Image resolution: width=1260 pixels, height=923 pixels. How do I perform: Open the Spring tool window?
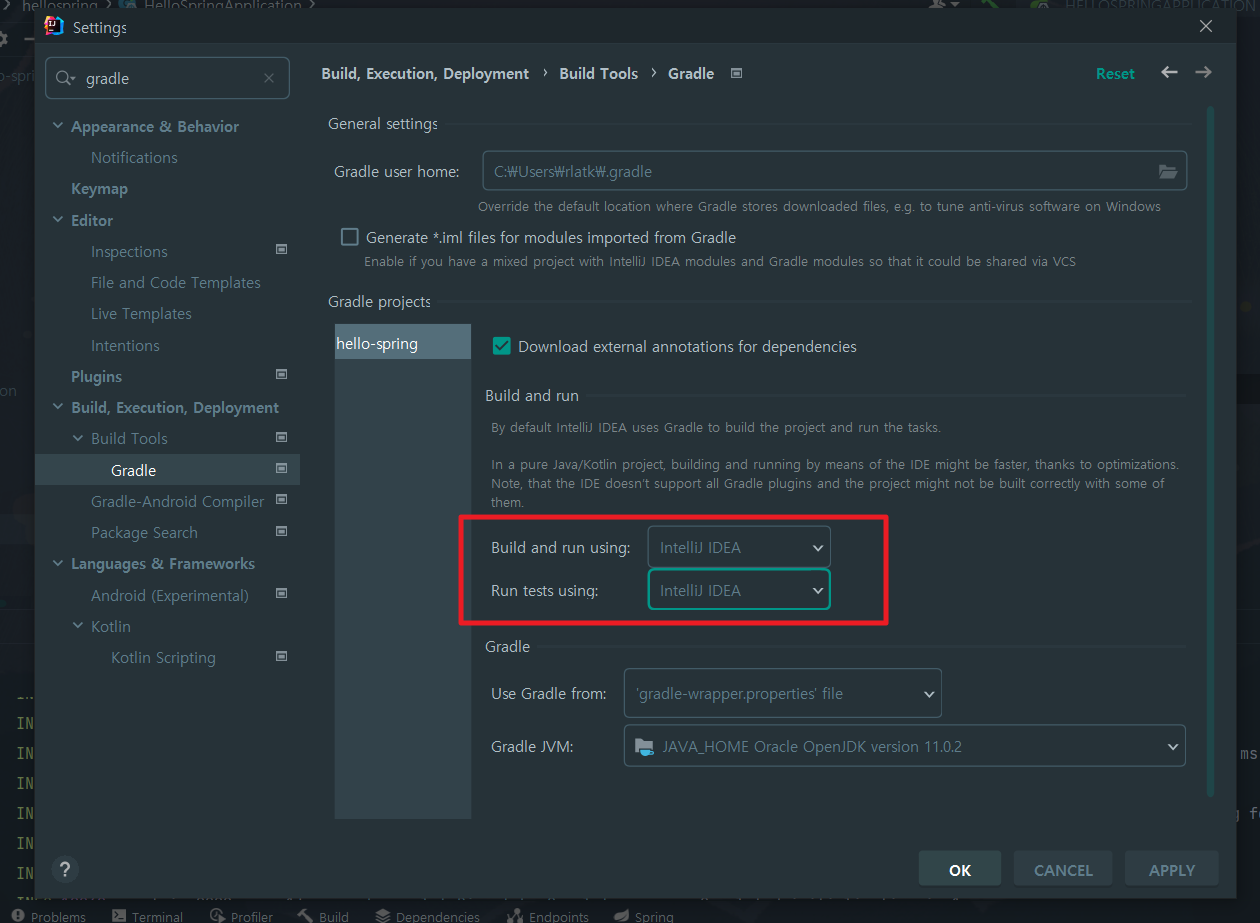[x=644, y=916]
